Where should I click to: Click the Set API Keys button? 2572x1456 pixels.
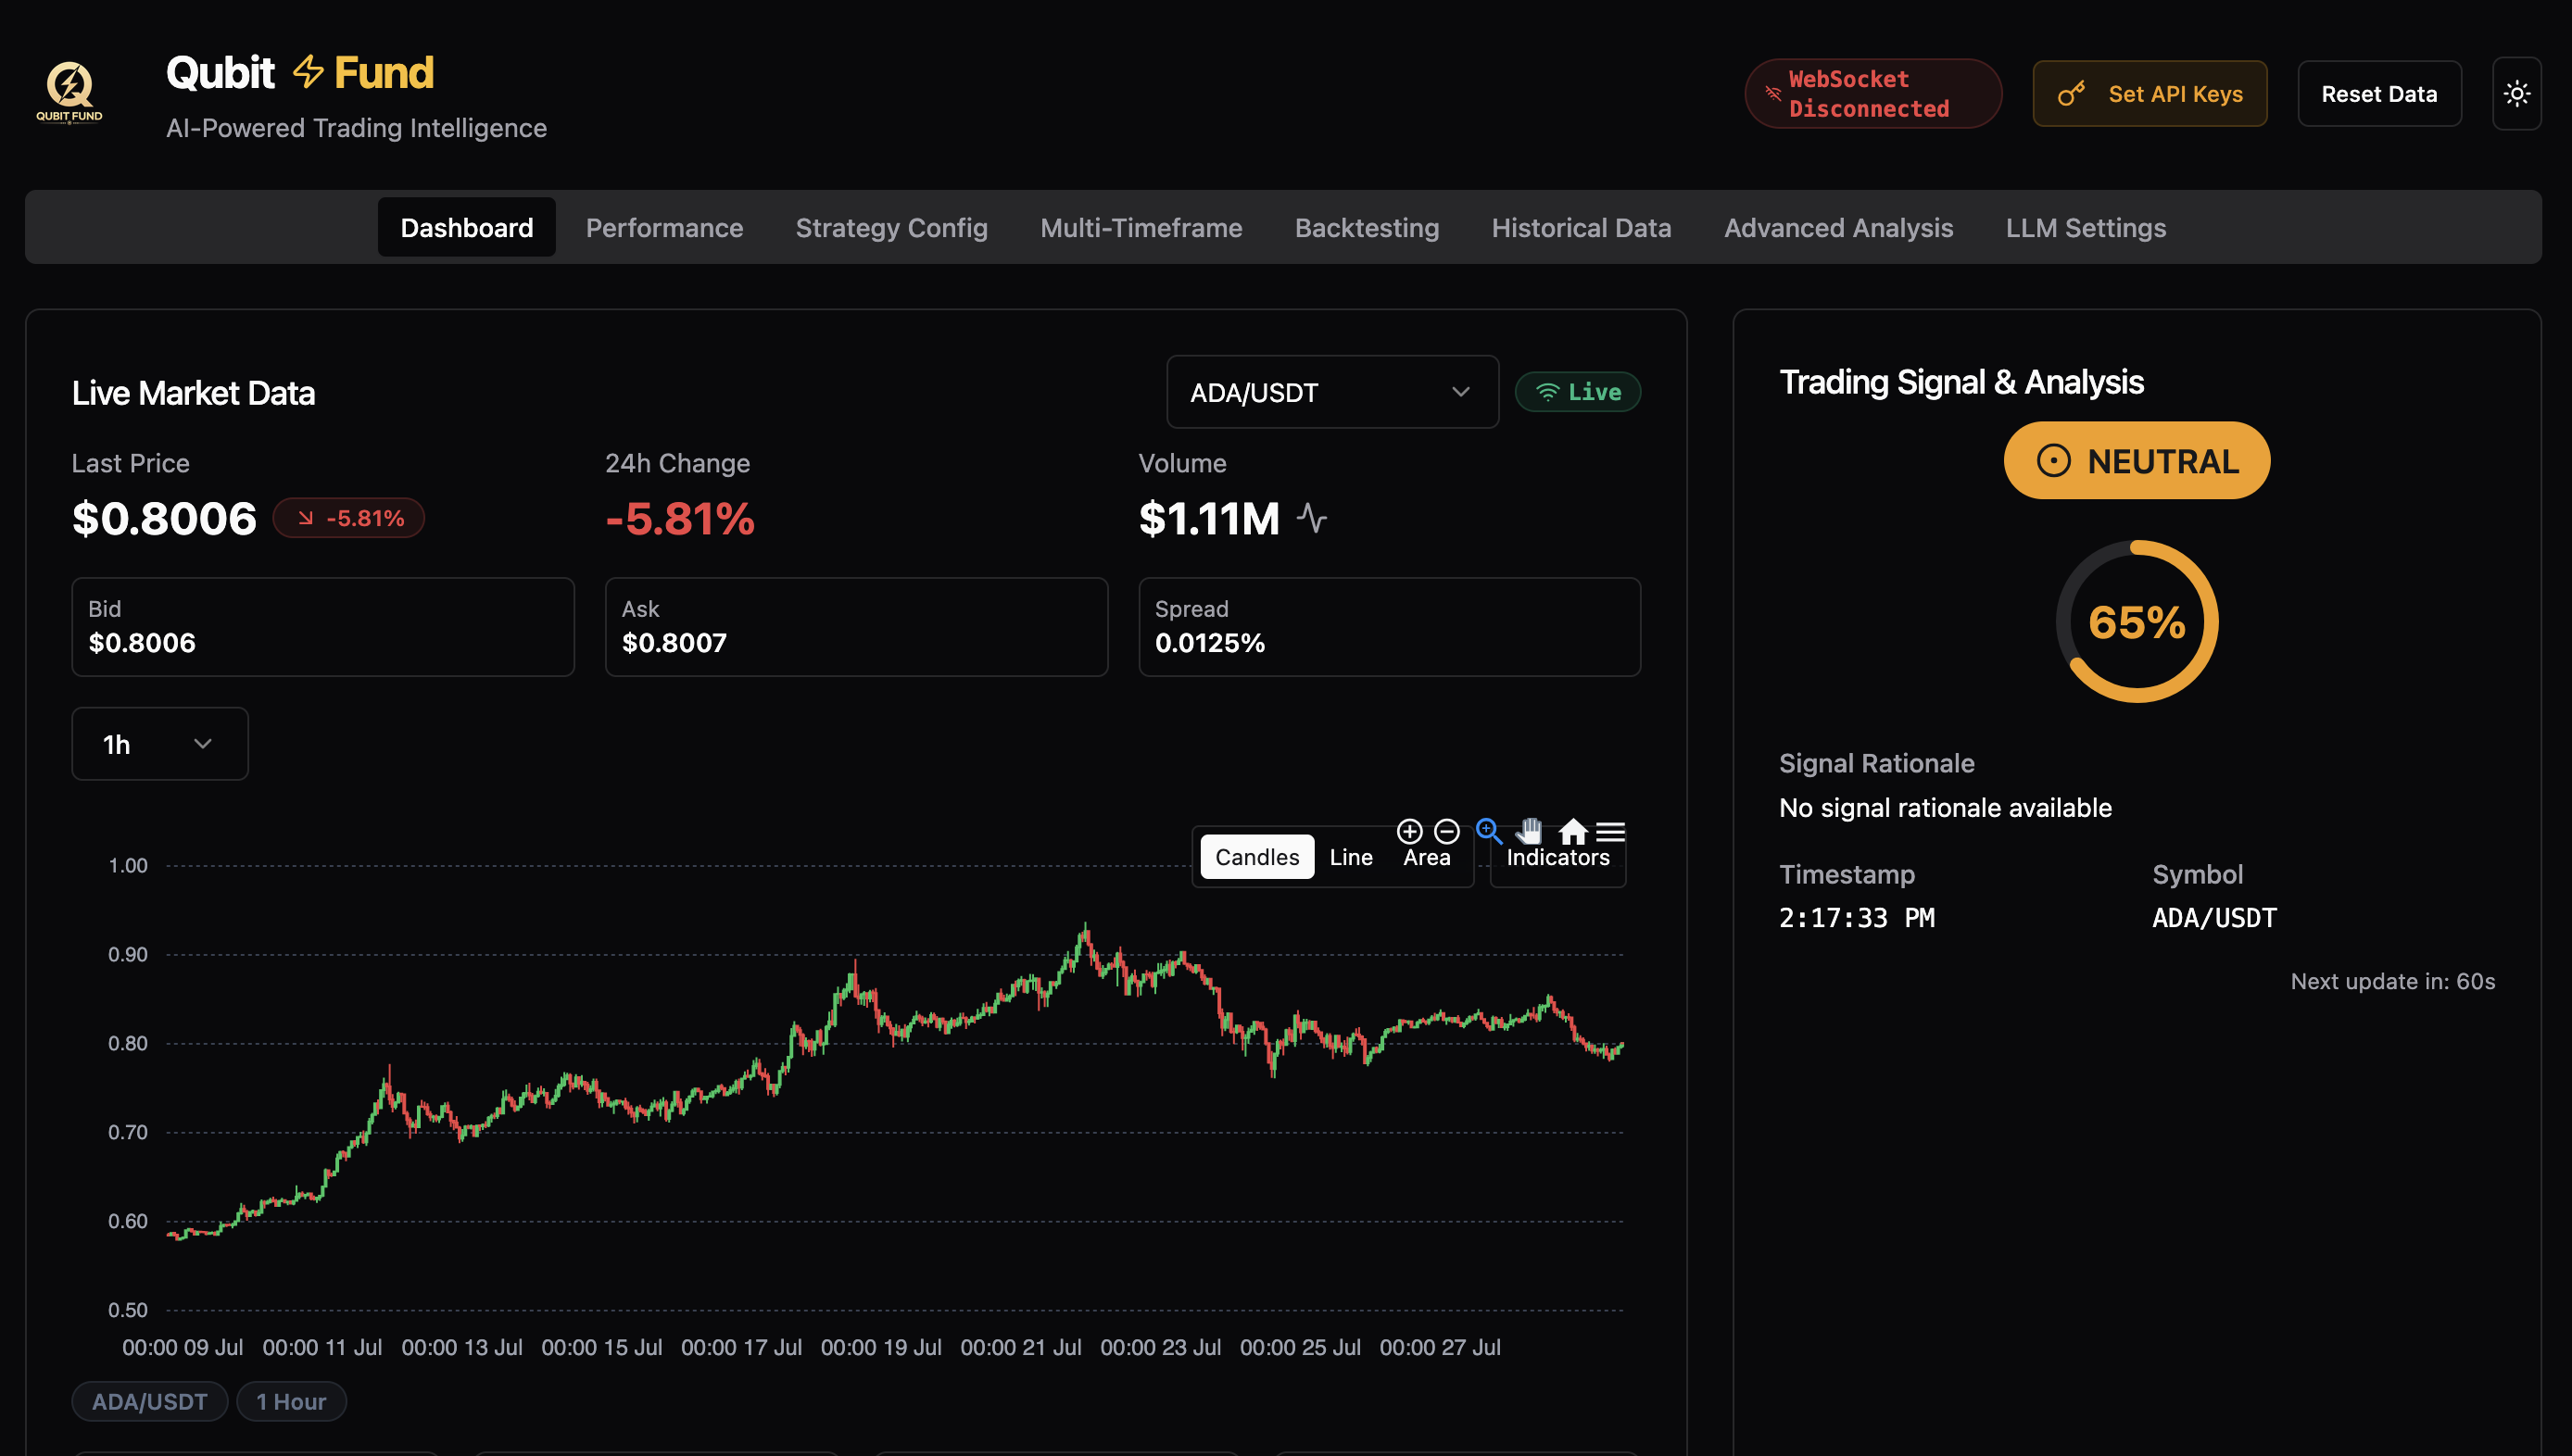[x=2150, y=93]
